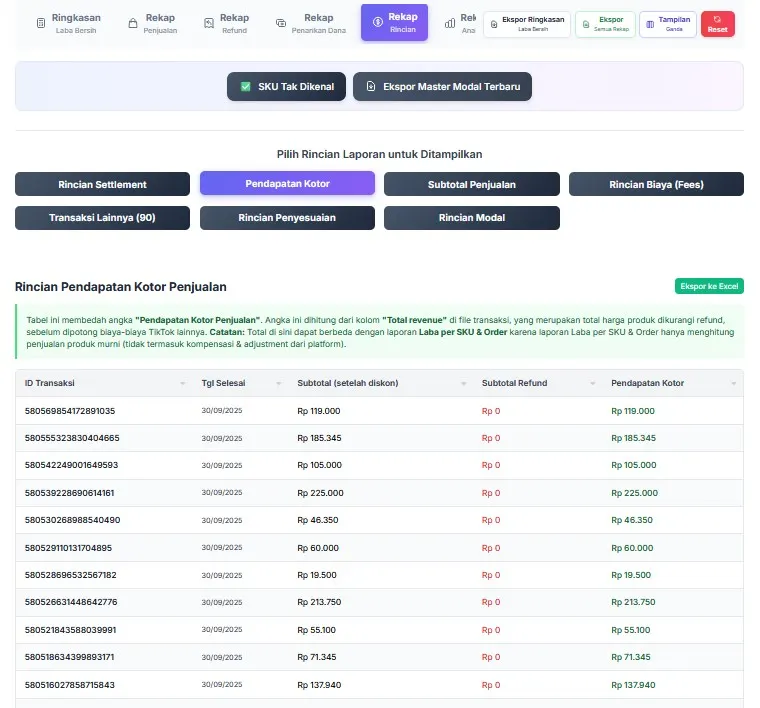Screen dimensions: 760x708
Task: Toggle the SKU Tak Dikenal checkbox
Action: [x=245, y=87]
